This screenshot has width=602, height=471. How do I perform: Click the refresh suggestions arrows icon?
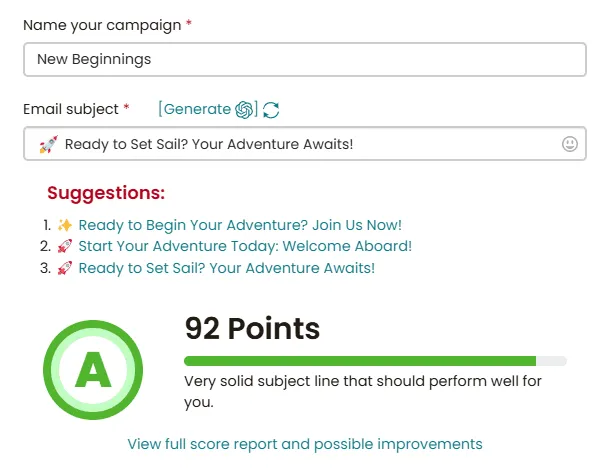pos(271,110)
